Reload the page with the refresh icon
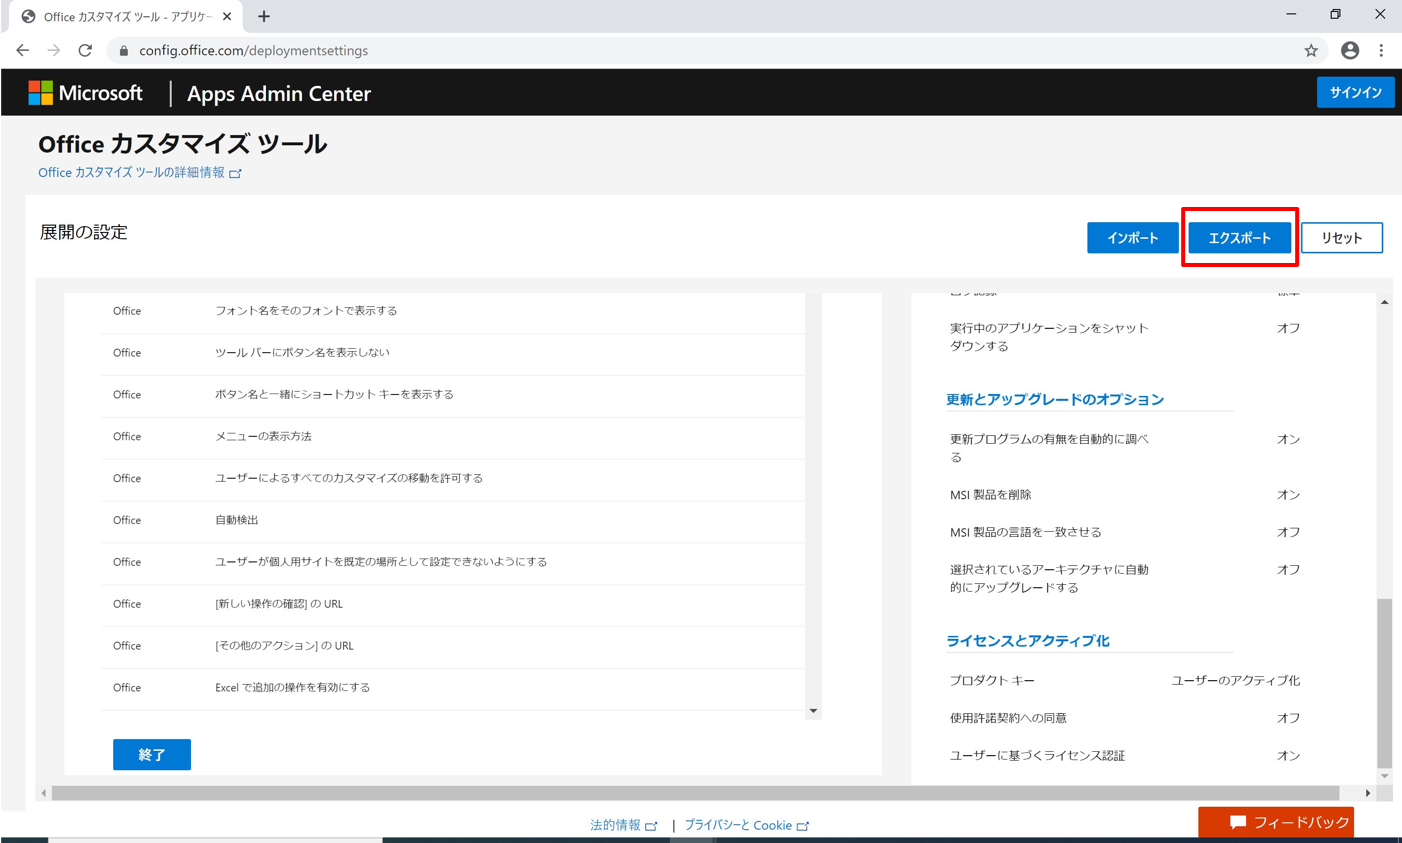Screen dimensions: 1402x843 85,50
